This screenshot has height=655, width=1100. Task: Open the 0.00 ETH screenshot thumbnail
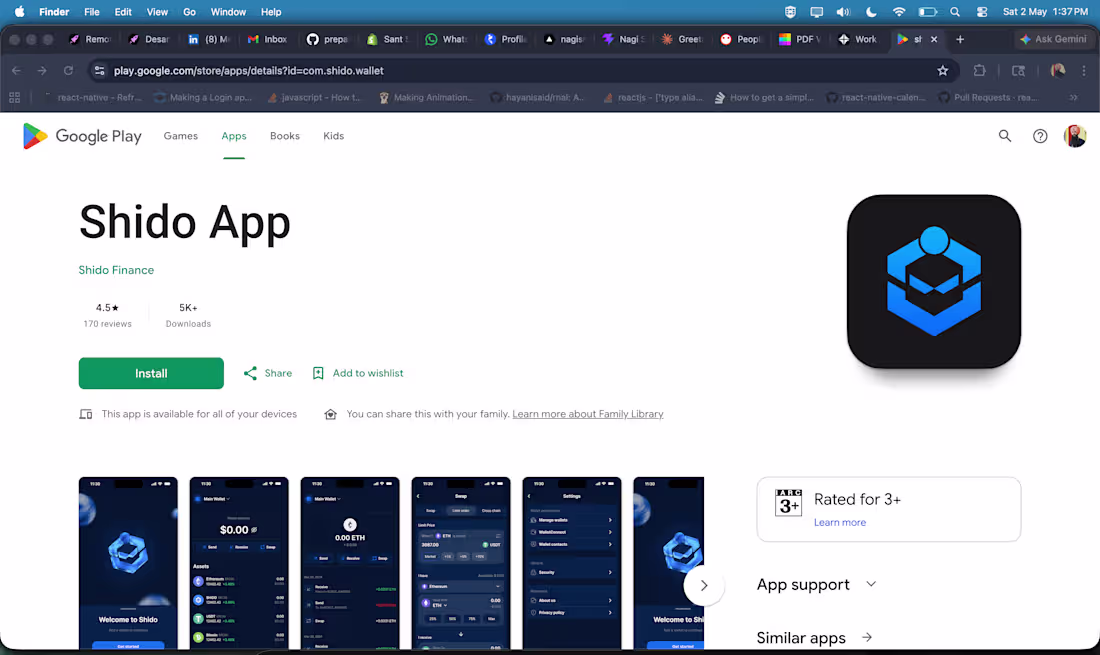click(x=350, y=563)
